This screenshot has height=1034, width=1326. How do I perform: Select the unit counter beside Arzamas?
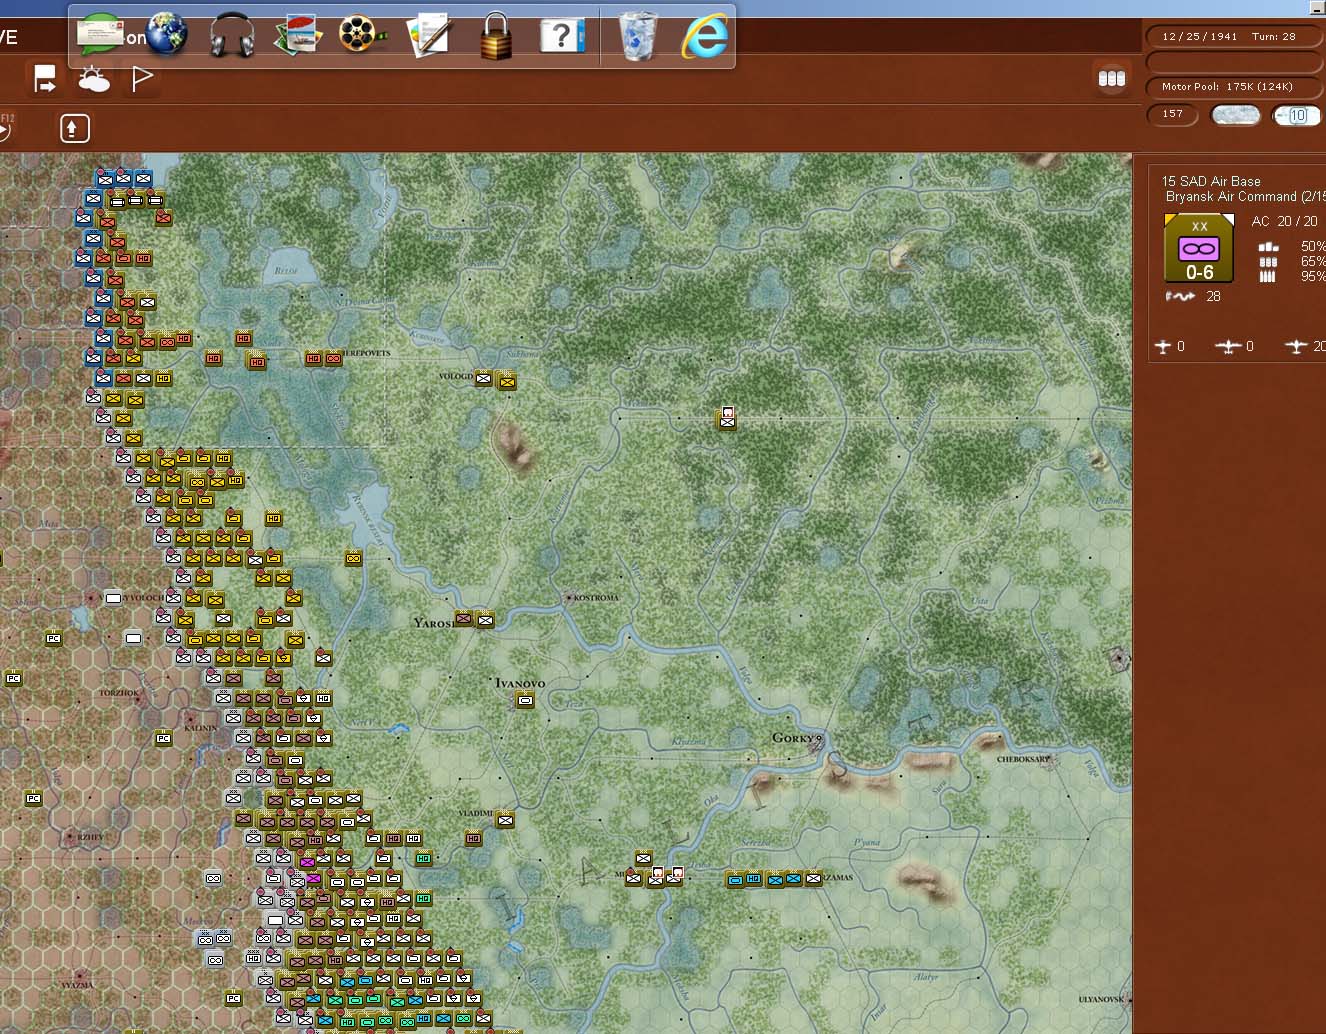click(813, 879)
